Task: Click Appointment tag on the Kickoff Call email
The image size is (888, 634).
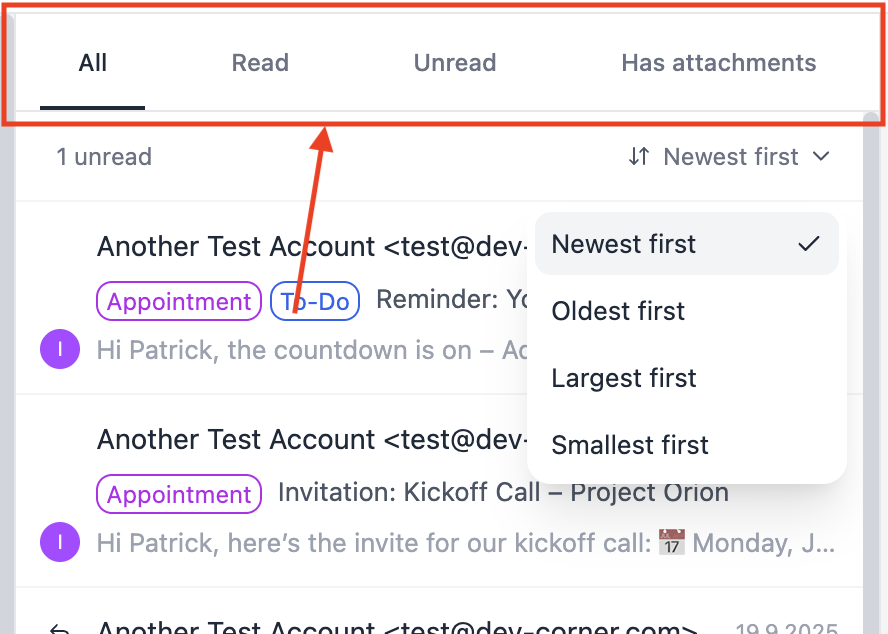Action: 179,495
